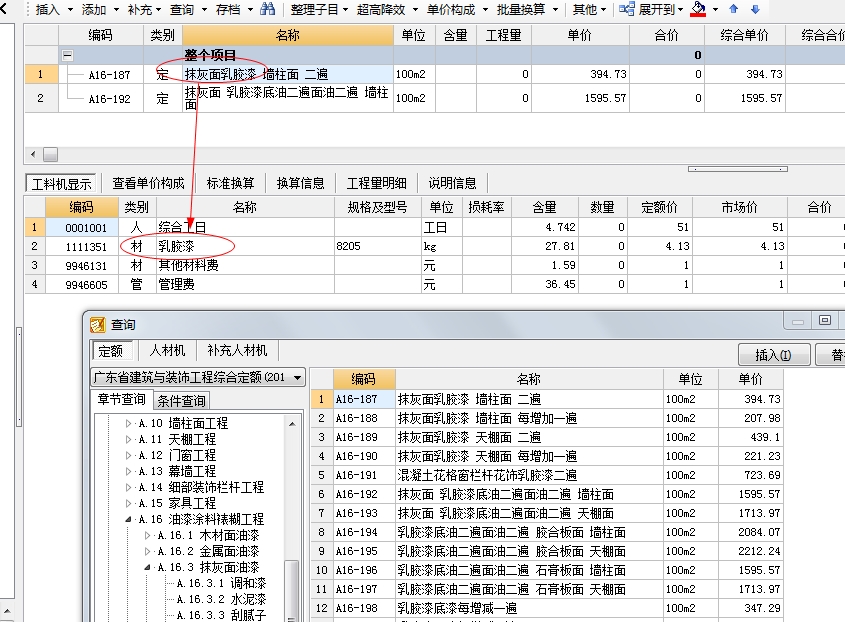Click the left chevron at top-left corner

click(x=4, y=9)
